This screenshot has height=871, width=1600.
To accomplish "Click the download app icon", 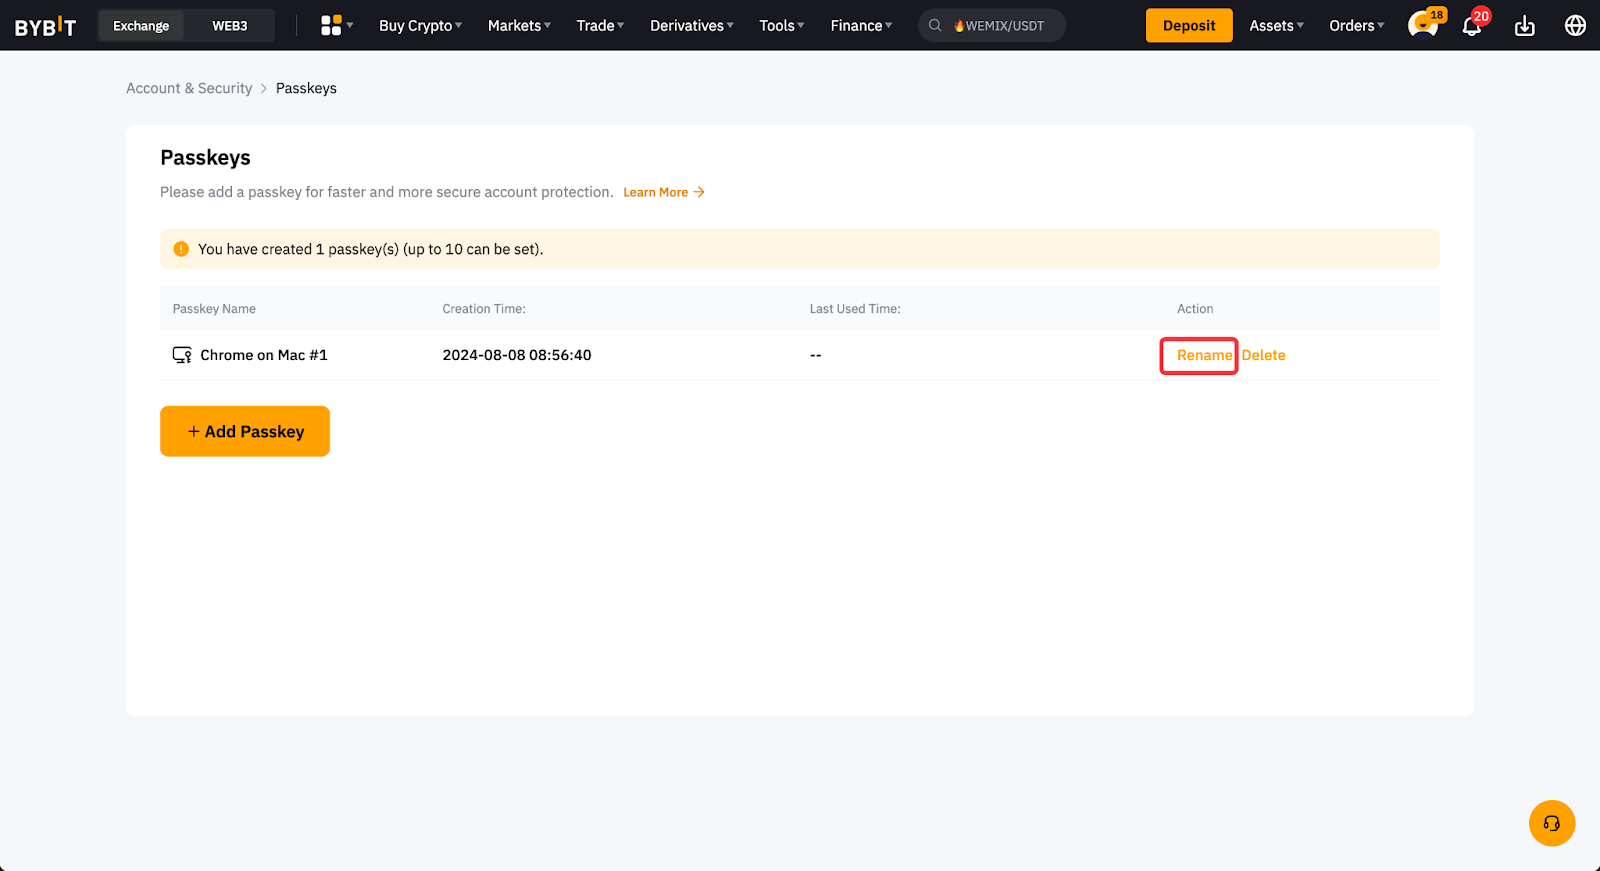I will tap(1524, 26).
